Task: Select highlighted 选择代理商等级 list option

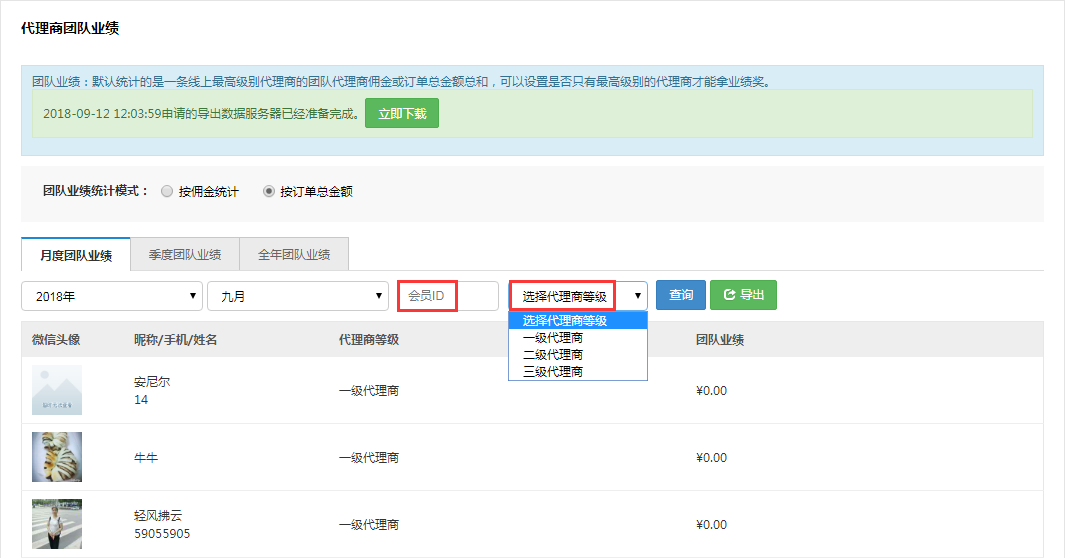Action: click(x=565, y=321)
